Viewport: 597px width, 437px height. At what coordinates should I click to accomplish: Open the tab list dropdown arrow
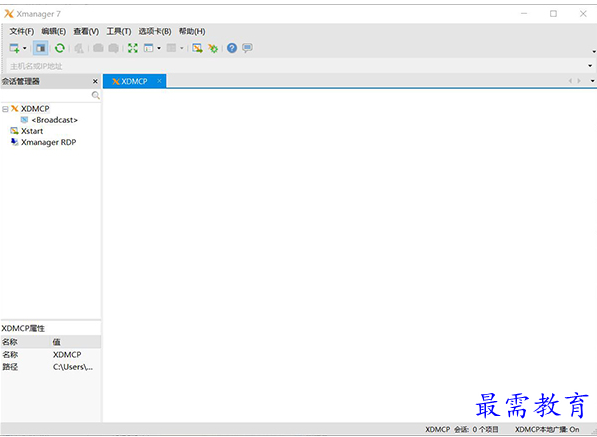(592, 81)
